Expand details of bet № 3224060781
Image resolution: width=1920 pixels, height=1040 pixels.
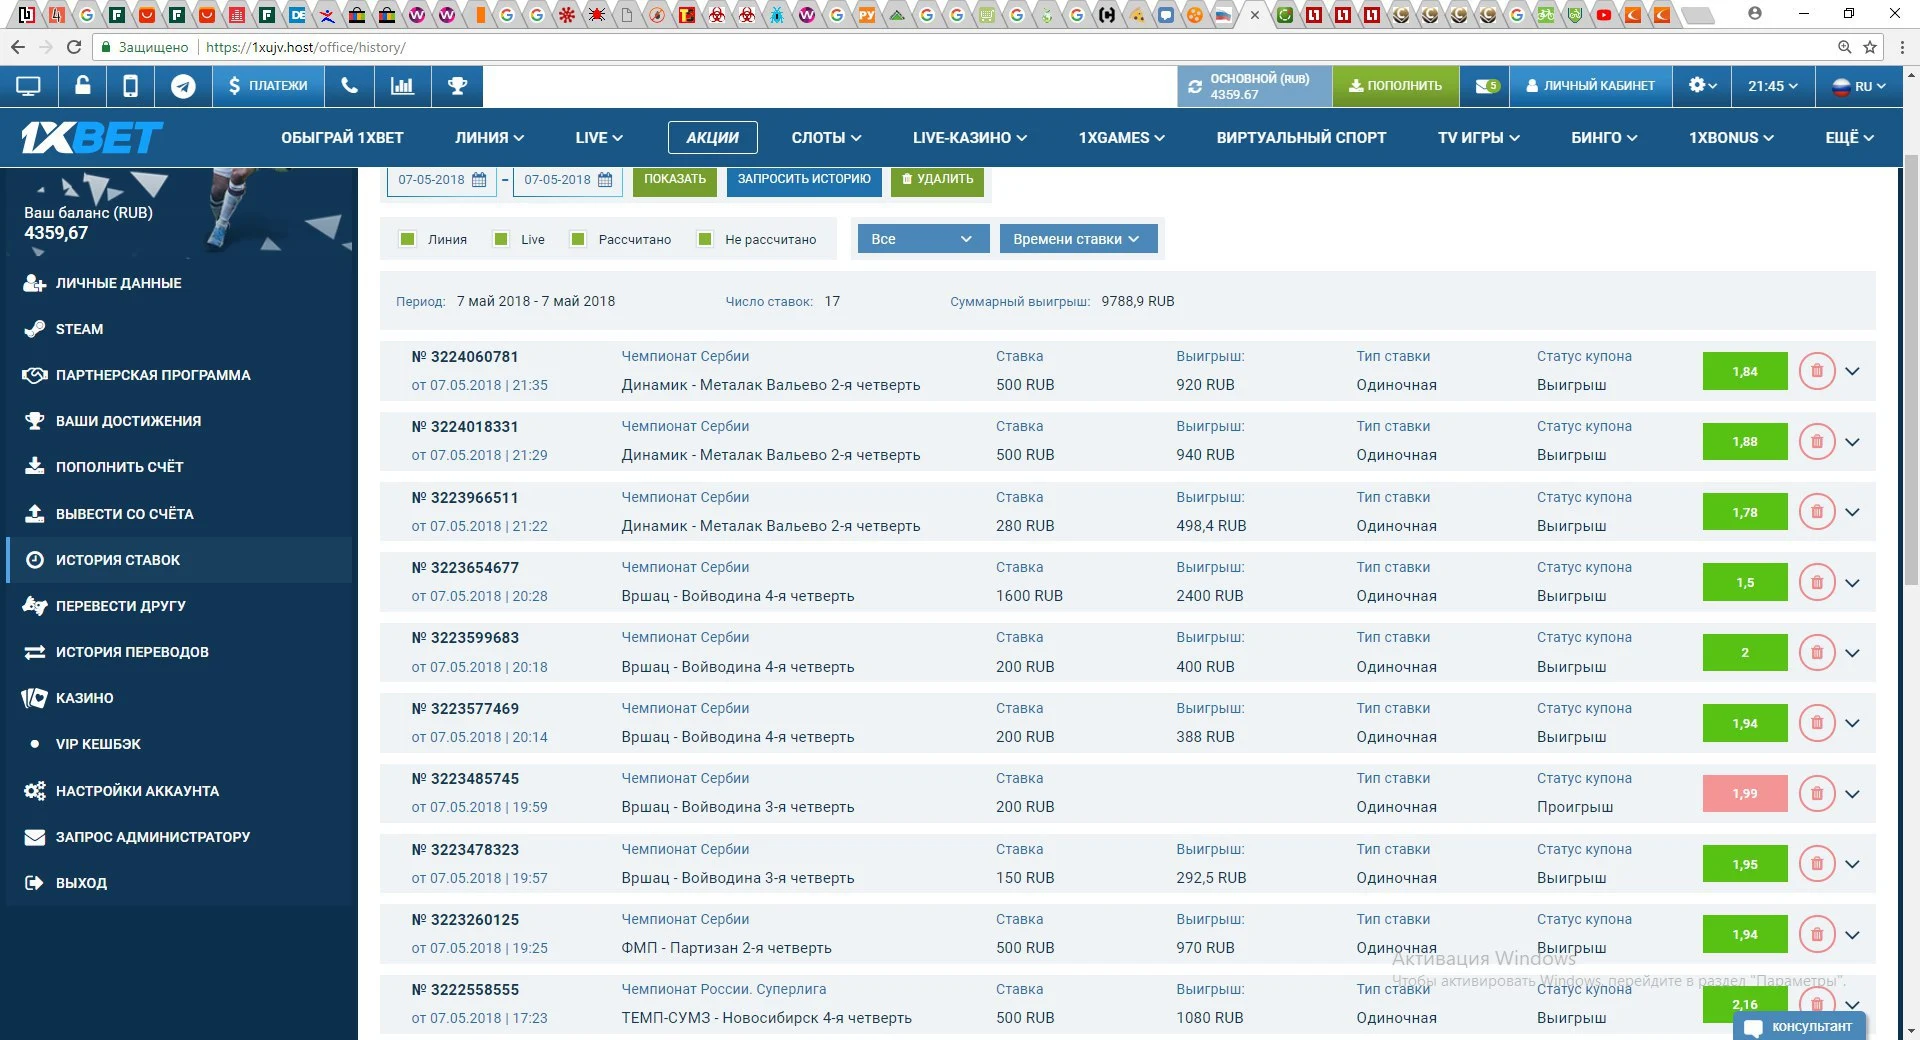pyautogui.click(x=1852, y=371)
